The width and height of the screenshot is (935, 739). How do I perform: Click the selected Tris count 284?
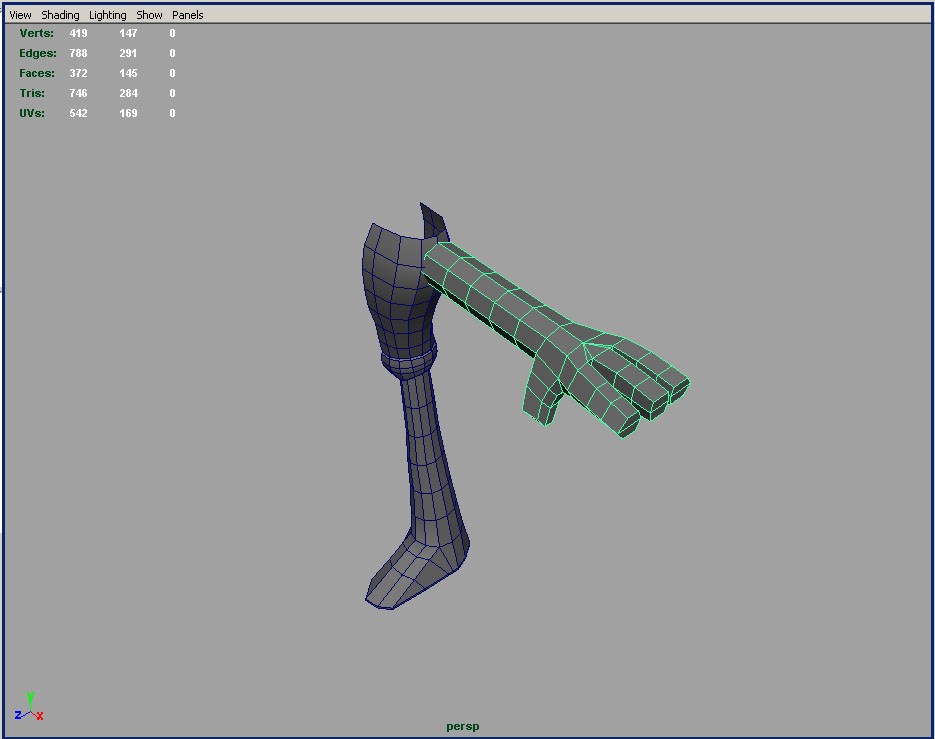pos(128,93)
